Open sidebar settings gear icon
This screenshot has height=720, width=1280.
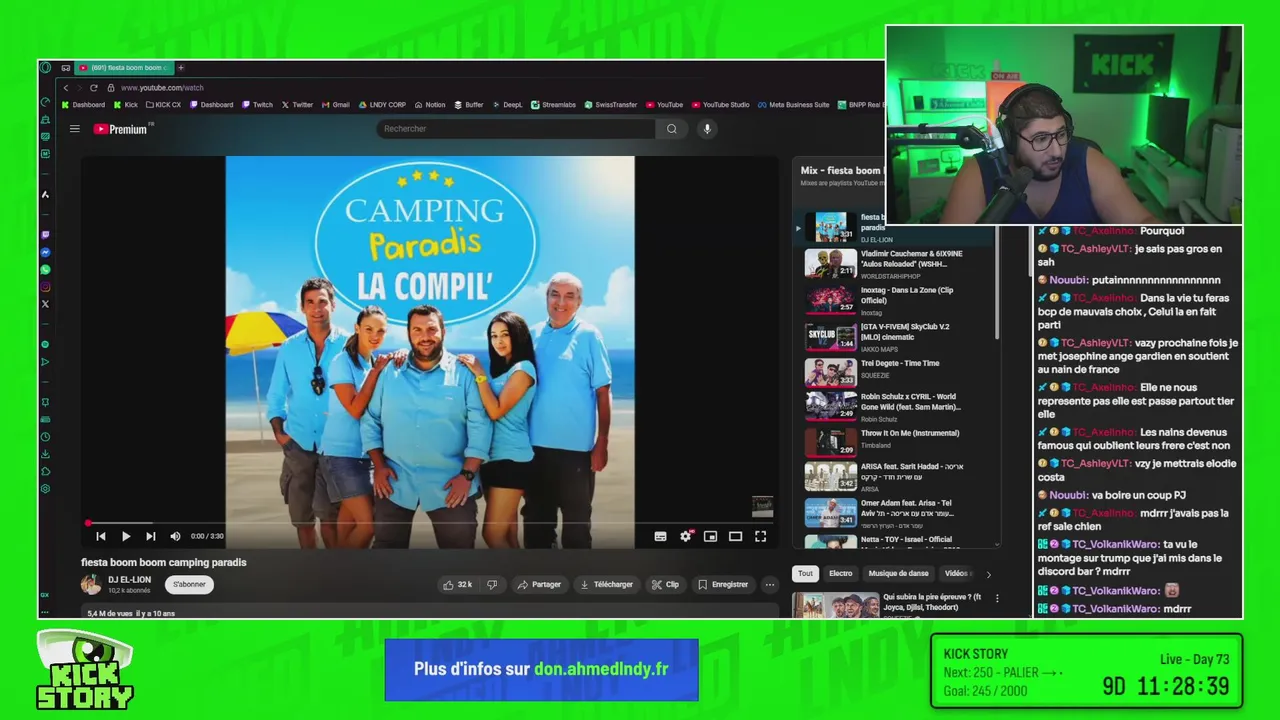coord(45,489)
